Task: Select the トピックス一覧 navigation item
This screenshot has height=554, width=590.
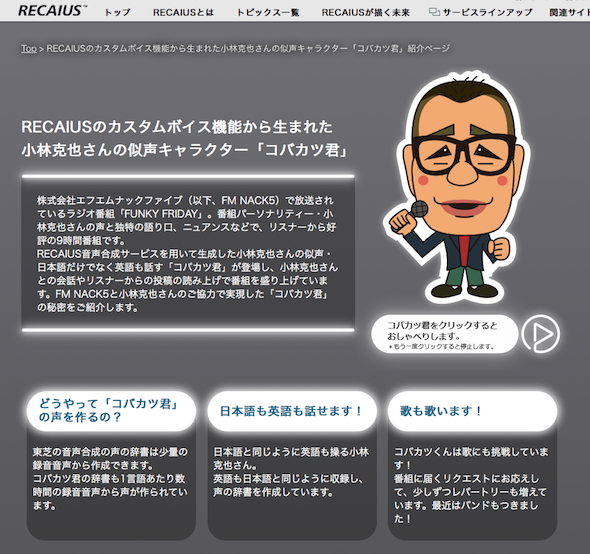Action: [268, 12]
